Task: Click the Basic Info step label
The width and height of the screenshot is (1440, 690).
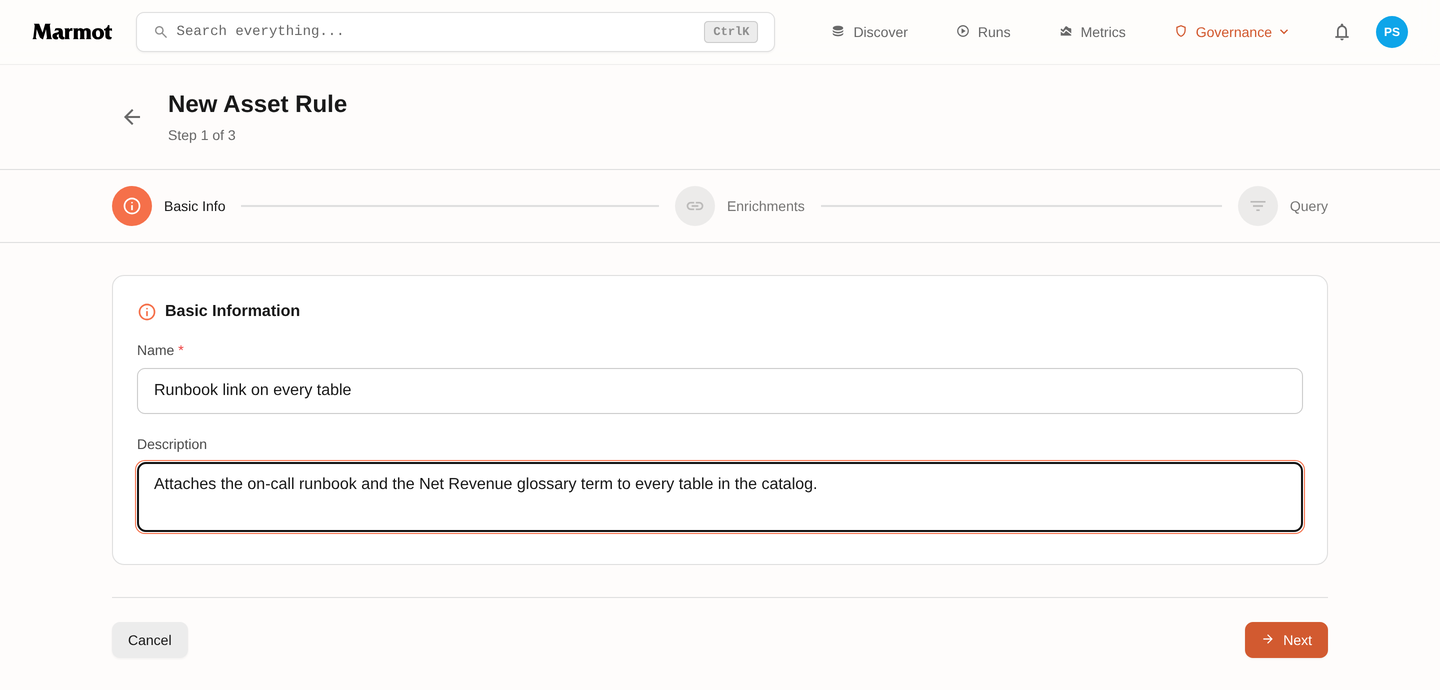Action: [x=195, y=206]
